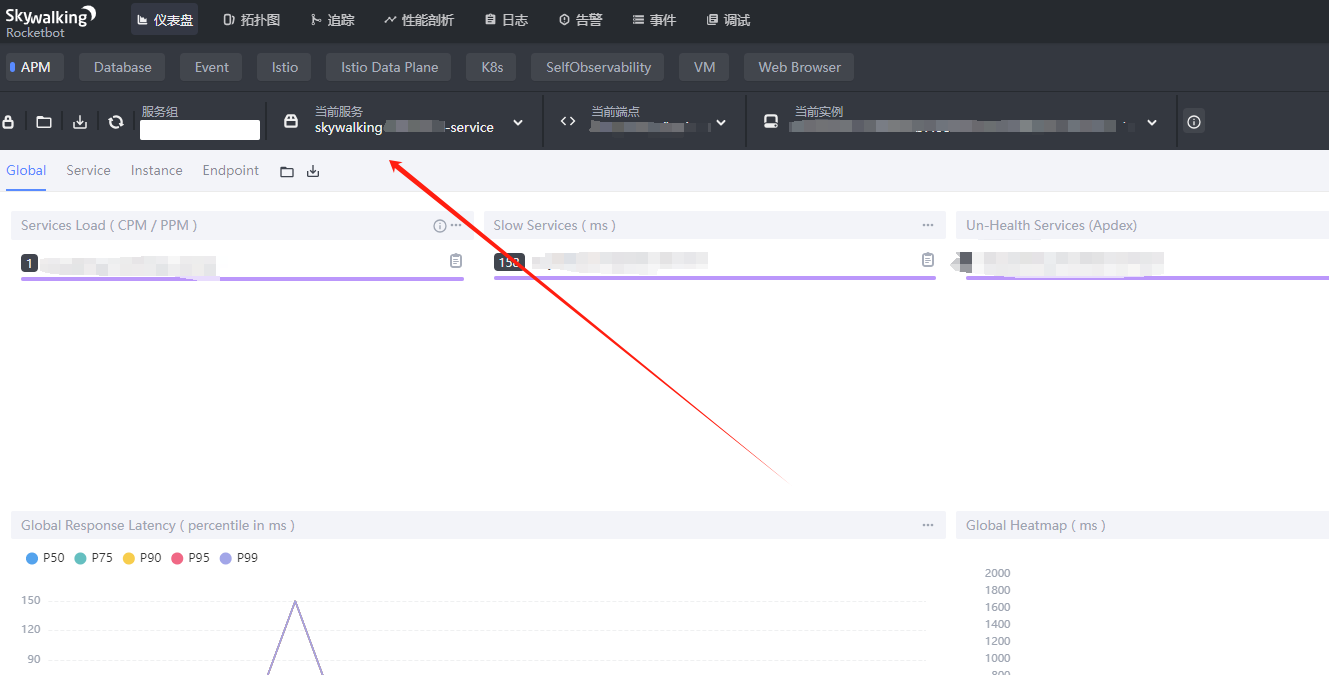Select the Service tab below the toolbar
Image resolution: width=1329 pixels, height=675 pixels.
(88, 170)
